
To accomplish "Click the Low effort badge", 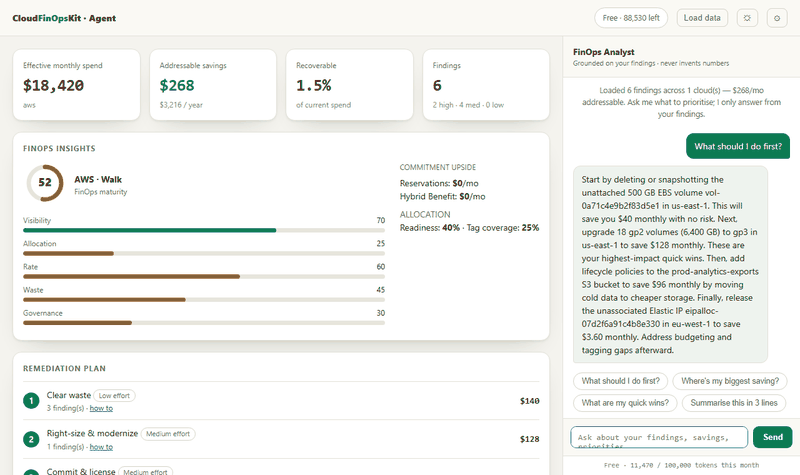I will point(114,395).
